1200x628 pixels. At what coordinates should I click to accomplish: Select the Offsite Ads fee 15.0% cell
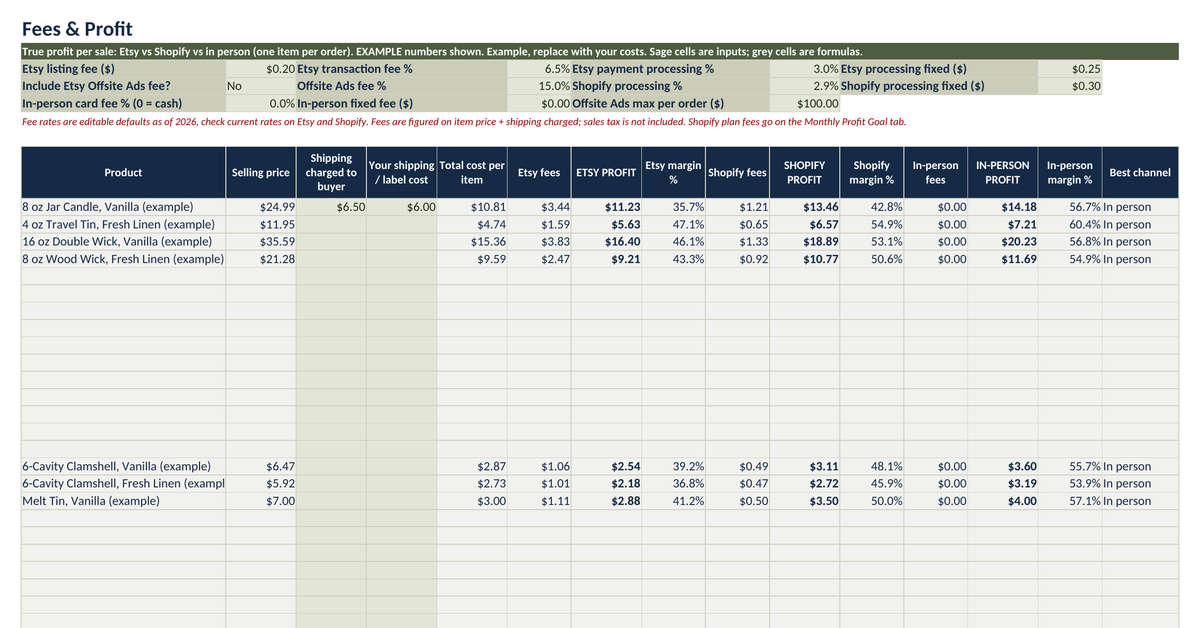click(x=540, y=86)
